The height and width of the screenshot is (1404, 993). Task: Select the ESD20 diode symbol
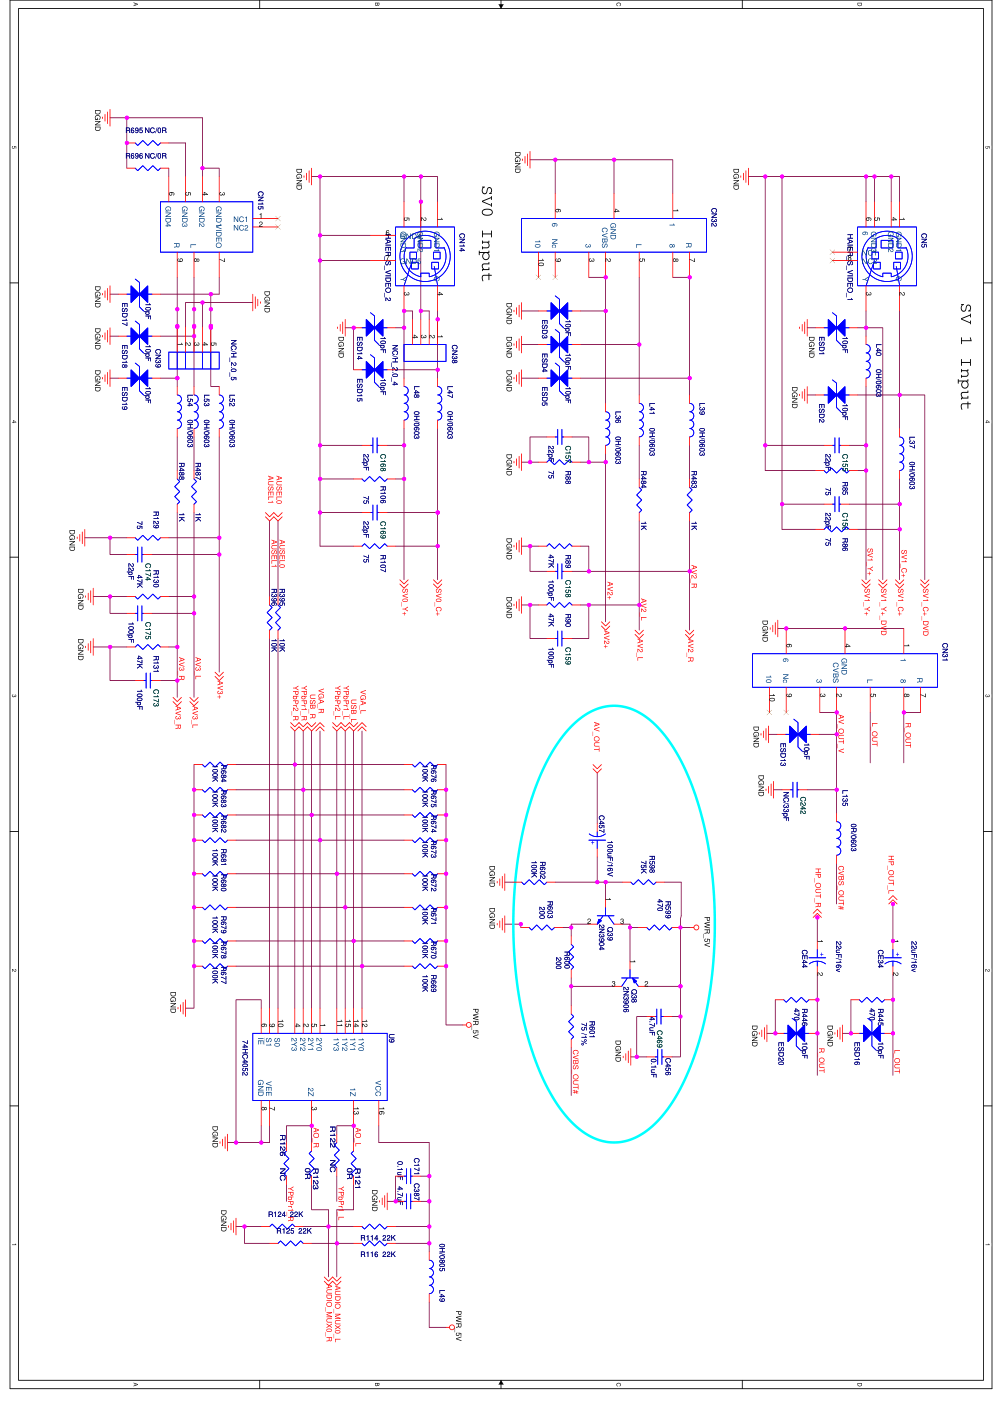click(796, 1034)
